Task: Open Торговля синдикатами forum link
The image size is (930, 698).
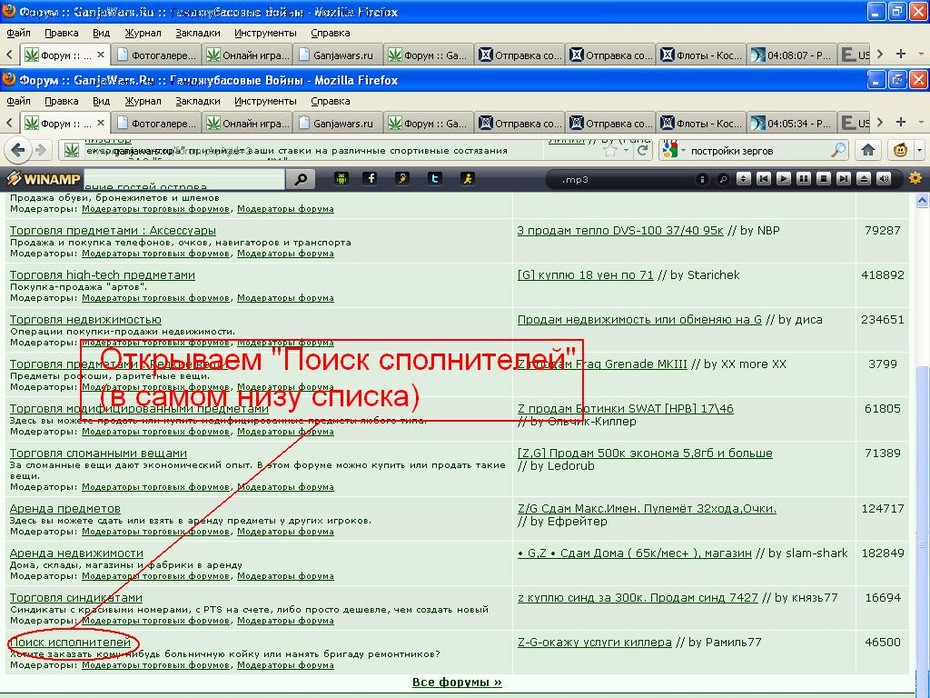Action: 76,598
